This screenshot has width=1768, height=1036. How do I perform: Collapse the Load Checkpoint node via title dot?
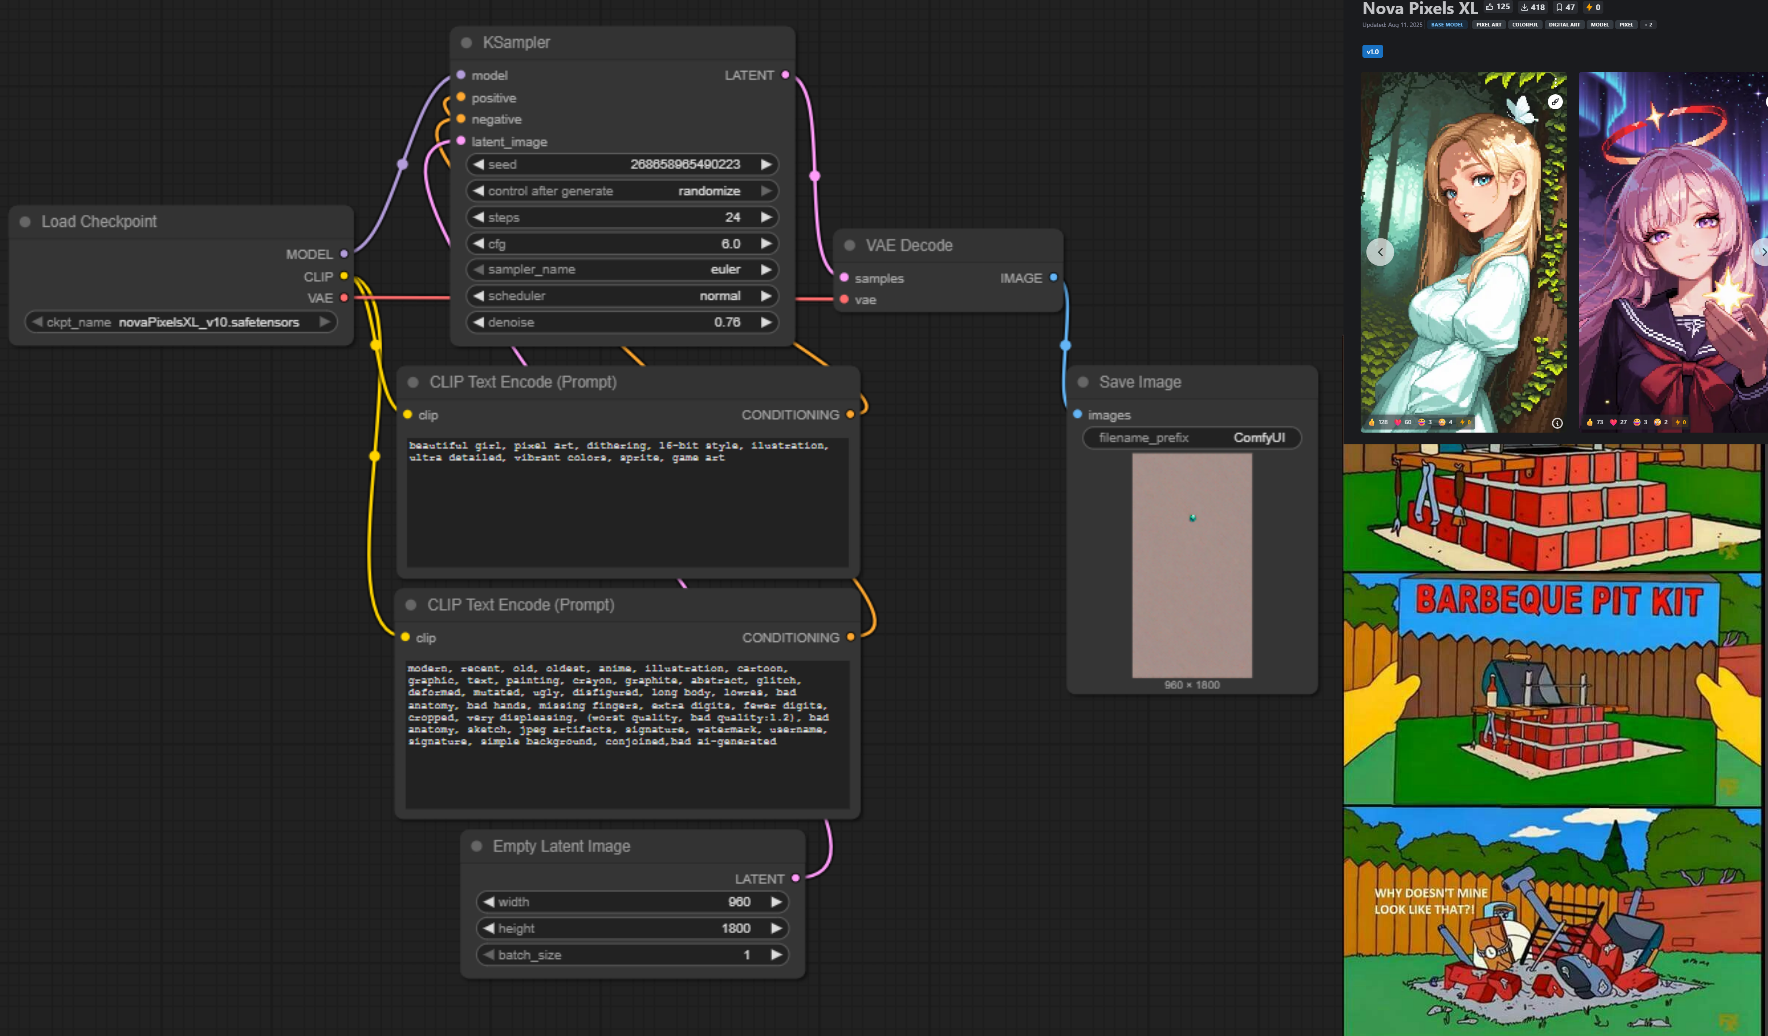[25, 222]
